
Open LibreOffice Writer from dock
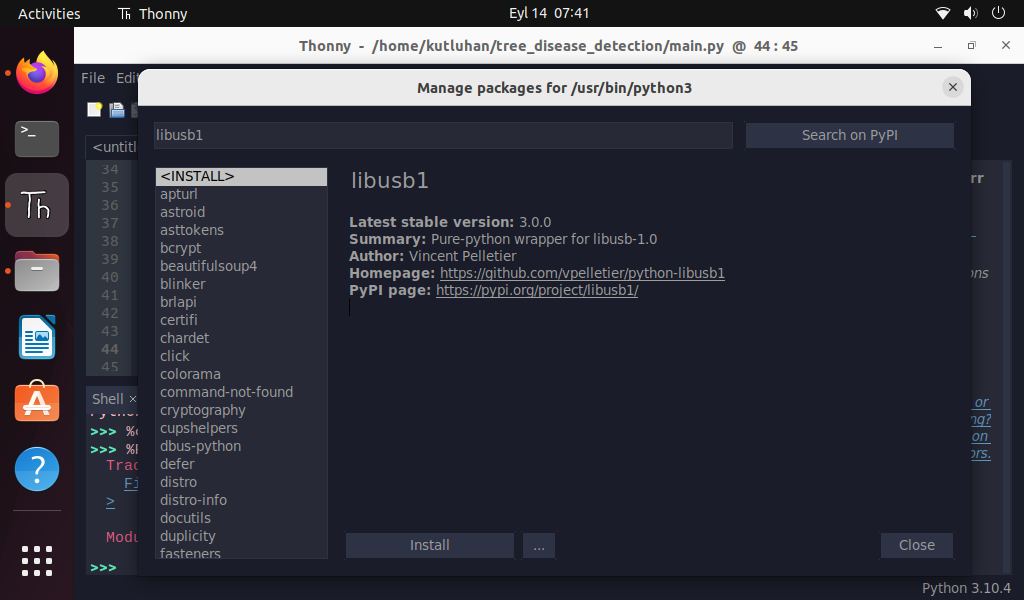tap(37, 337)
